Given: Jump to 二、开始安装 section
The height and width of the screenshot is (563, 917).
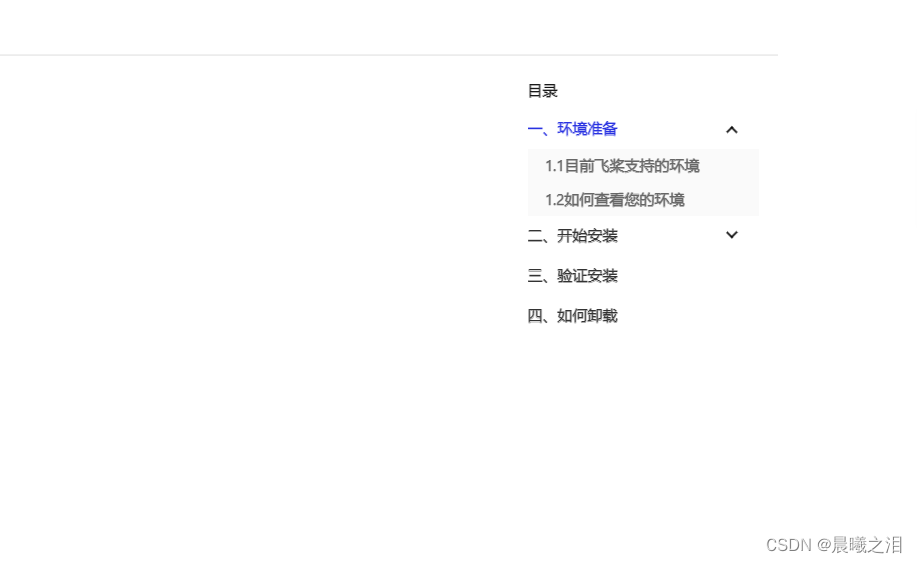Looking at the screenshot, I should (x=572, y=236).
